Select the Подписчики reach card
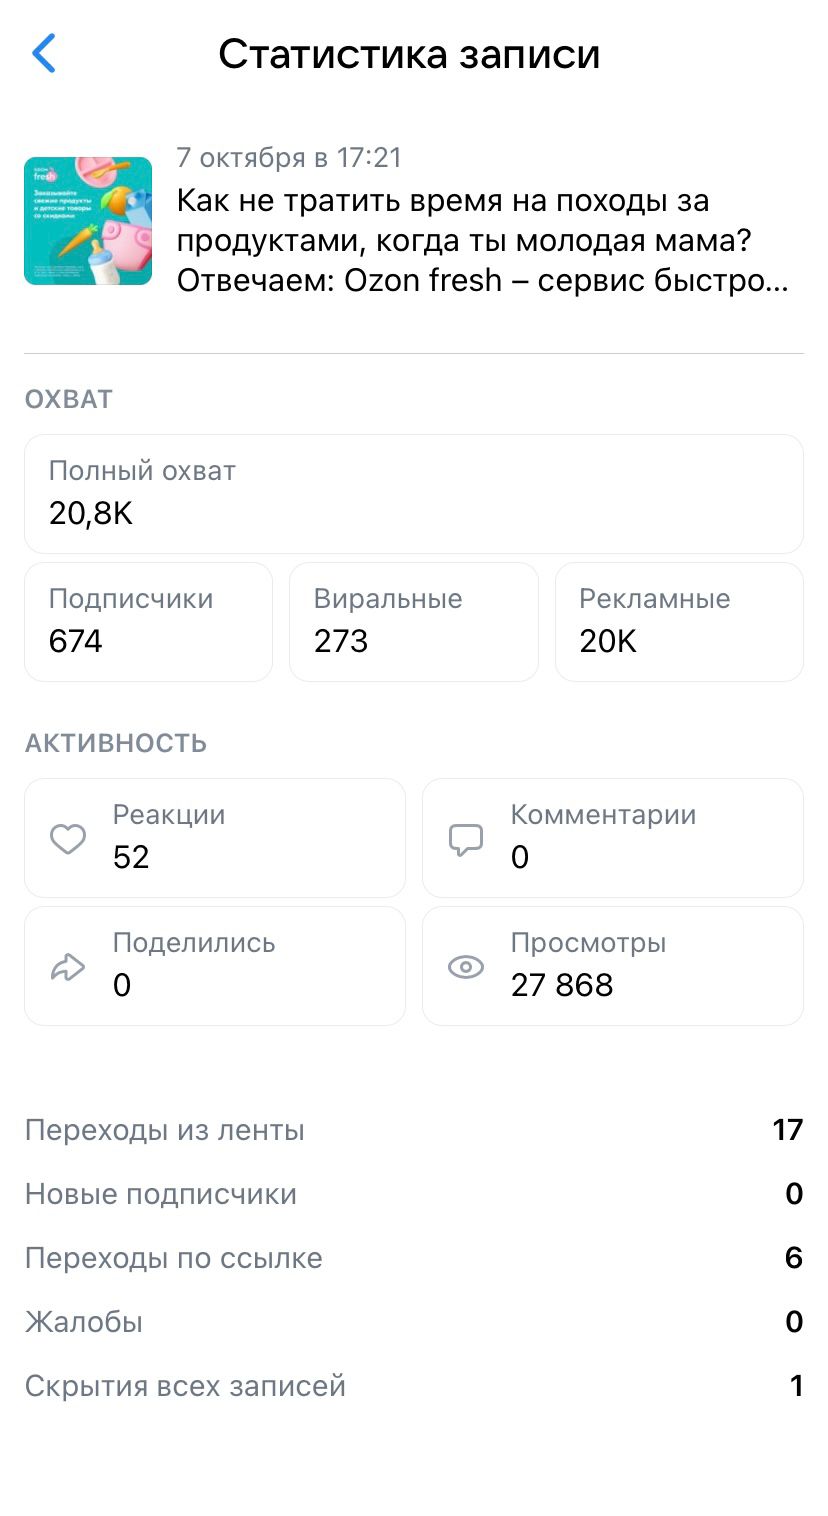The height and width of the screenshot is (1516, 828). coord(148,621)
